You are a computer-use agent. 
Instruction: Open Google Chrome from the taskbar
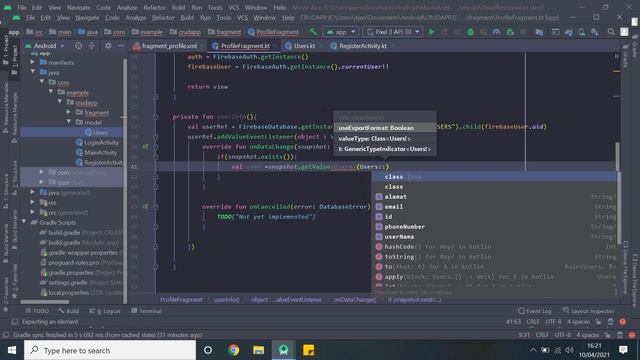(x=233, y=350)
